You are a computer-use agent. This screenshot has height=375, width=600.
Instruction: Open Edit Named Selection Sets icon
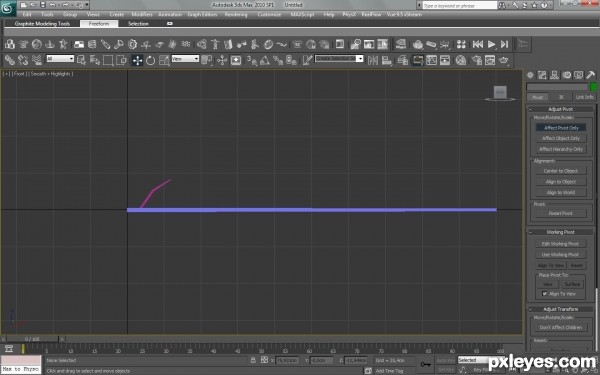[x=307, y=60]
